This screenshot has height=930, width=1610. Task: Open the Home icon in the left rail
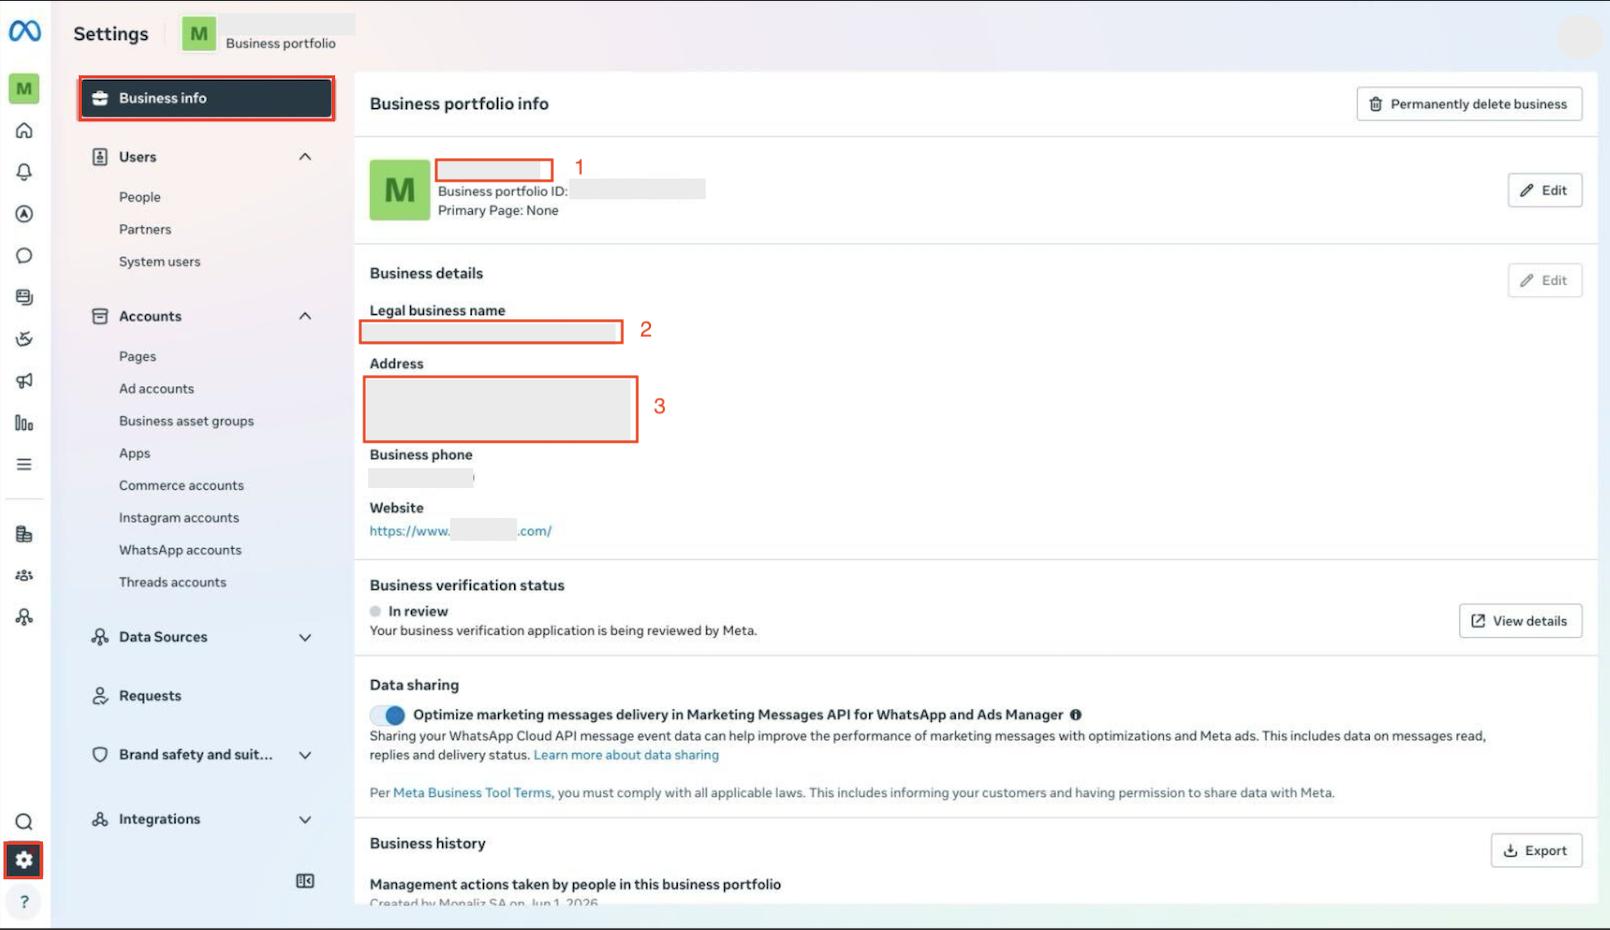(x=24, y=131)
